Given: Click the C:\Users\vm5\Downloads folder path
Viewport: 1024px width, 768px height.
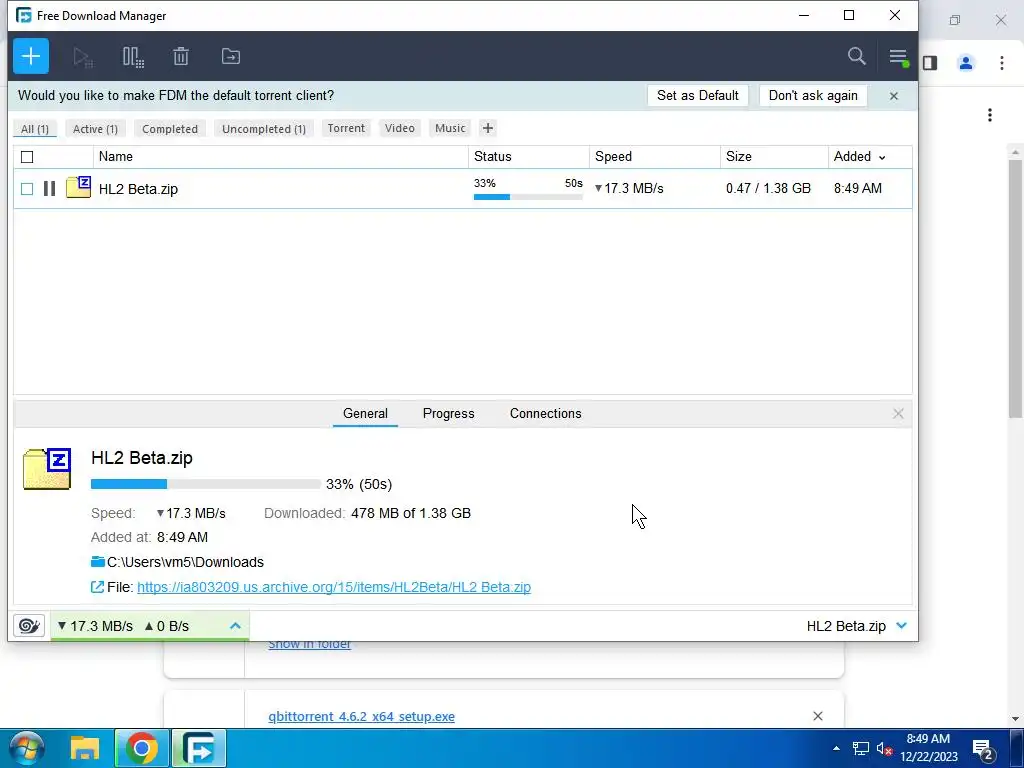Looking at the screenshot, I should pos(185,562).
